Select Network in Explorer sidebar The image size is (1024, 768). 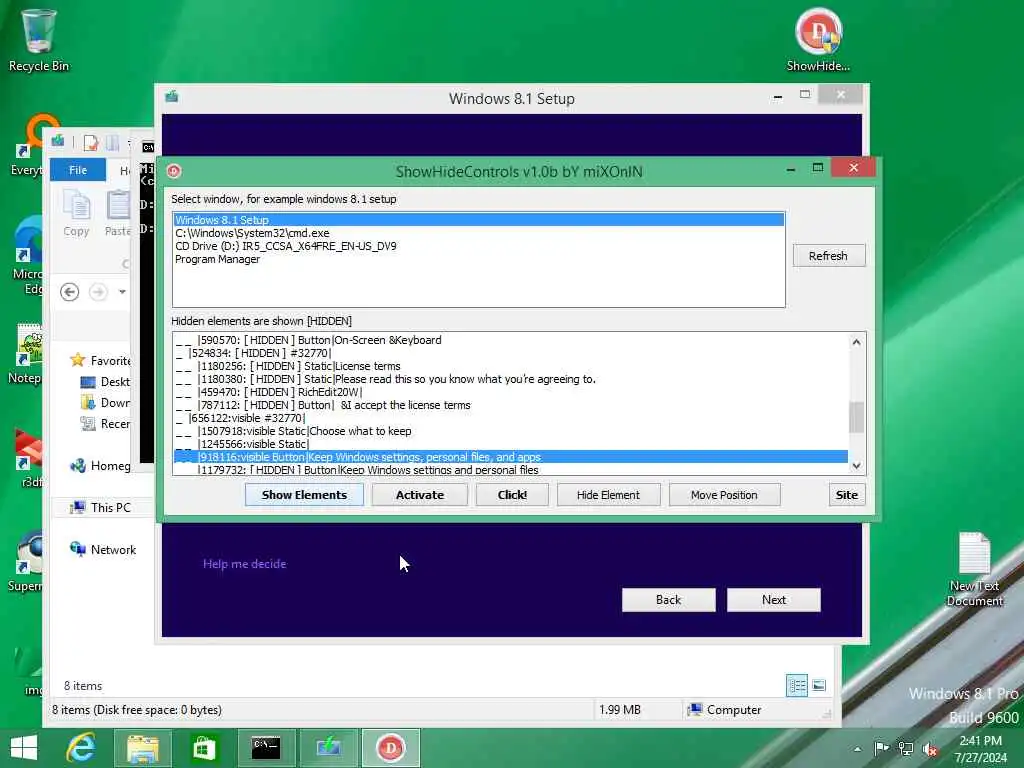[103, 549]
